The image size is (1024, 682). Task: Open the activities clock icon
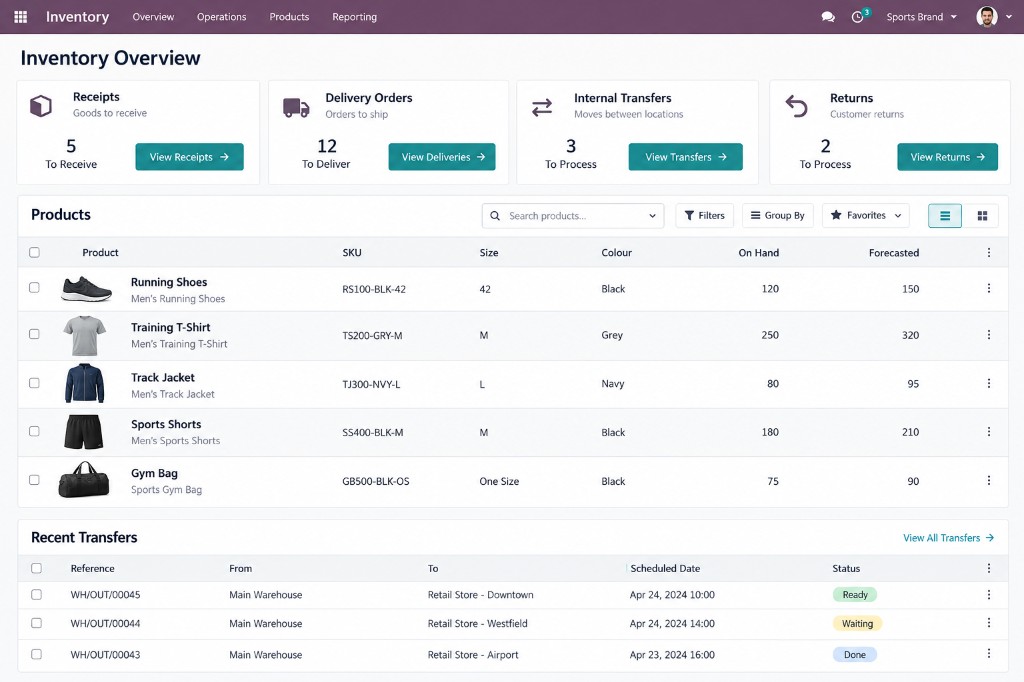pos(858,17)
